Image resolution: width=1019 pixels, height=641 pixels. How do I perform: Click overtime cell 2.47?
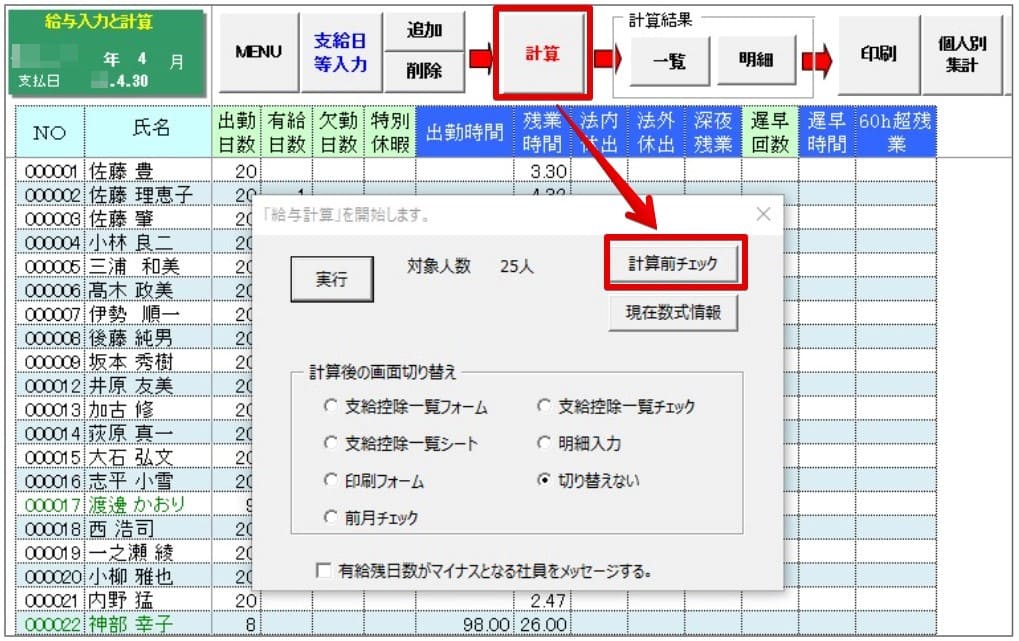542,600
